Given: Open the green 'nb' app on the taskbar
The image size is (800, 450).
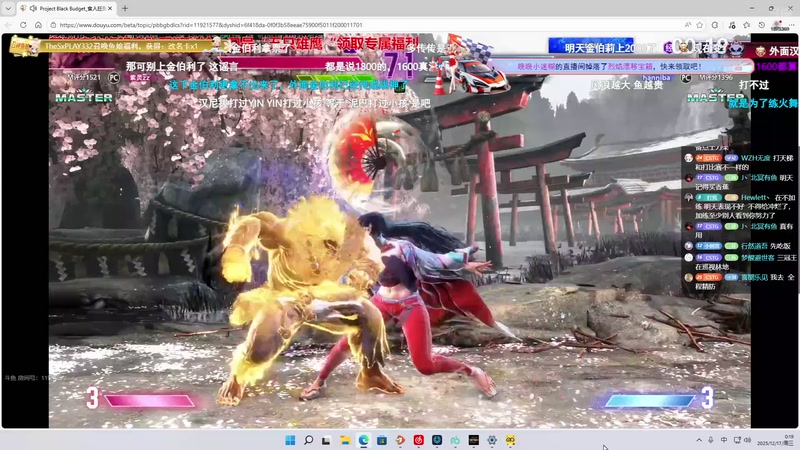Looking at the screenshot, I should click(x=455, y=440).
